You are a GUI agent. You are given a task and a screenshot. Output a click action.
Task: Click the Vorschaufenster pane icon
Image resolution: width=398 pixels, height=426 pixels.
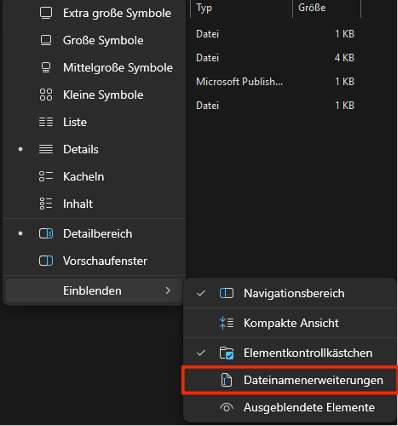[46, 261]
